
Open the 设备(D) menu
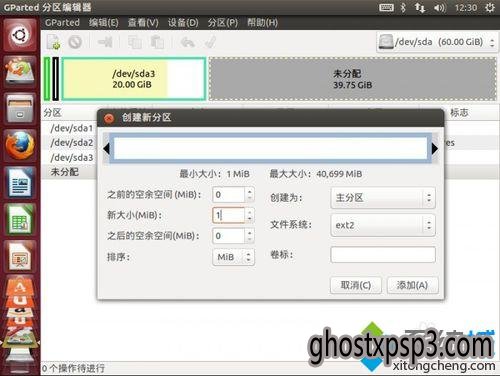[183, 23]
